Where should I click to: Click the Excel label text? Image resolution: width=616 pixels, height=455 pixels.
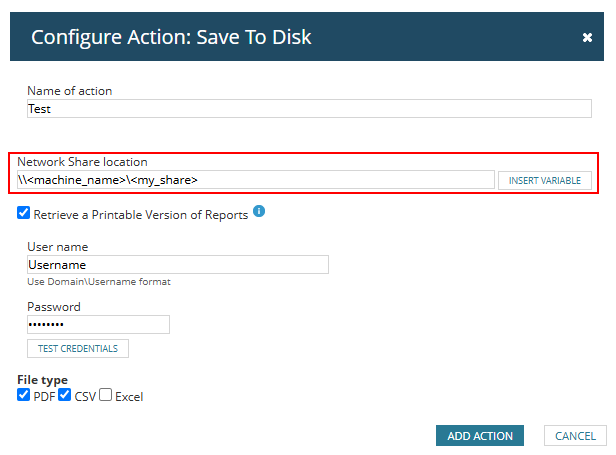[129, 397]
